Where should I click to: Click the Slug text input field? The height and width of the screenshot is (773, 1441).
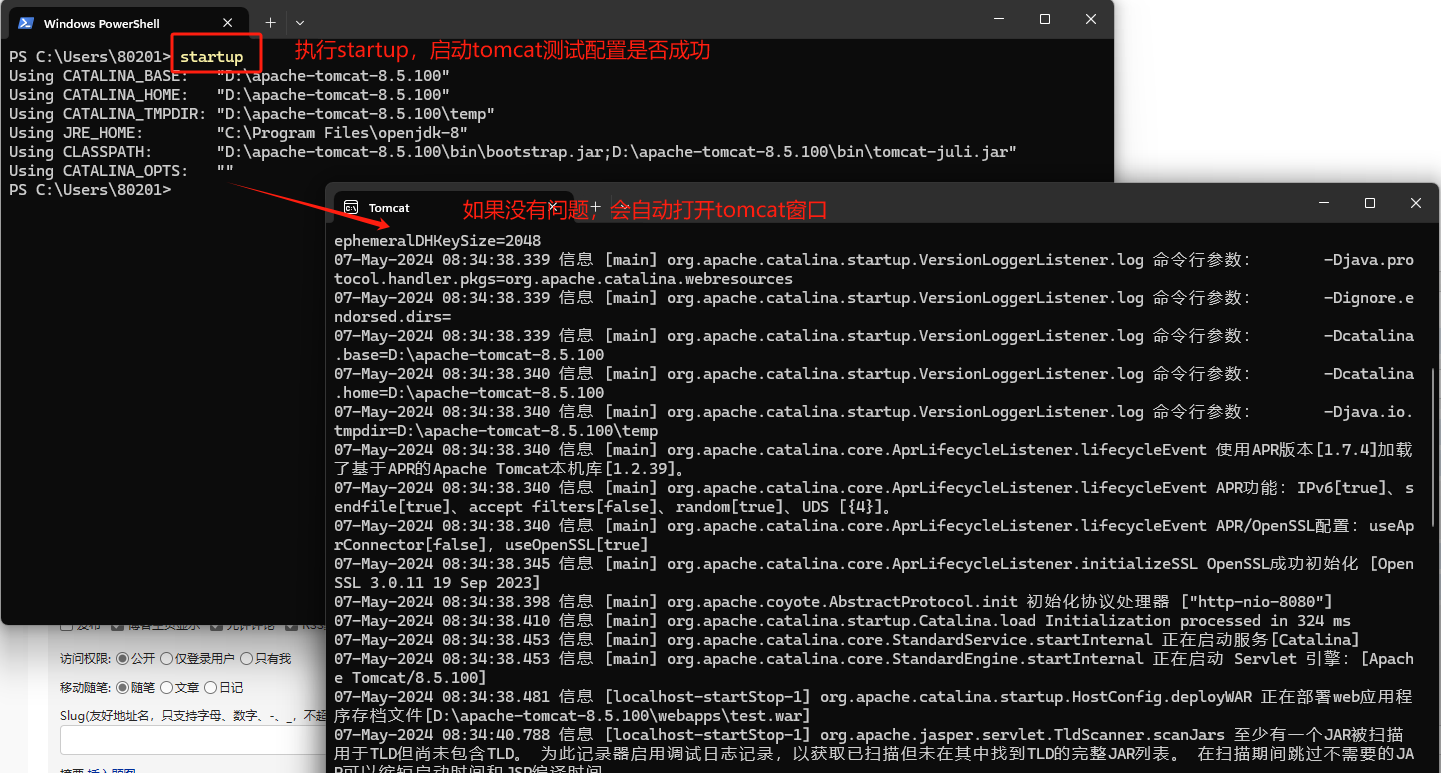click(x=194, y=740)
